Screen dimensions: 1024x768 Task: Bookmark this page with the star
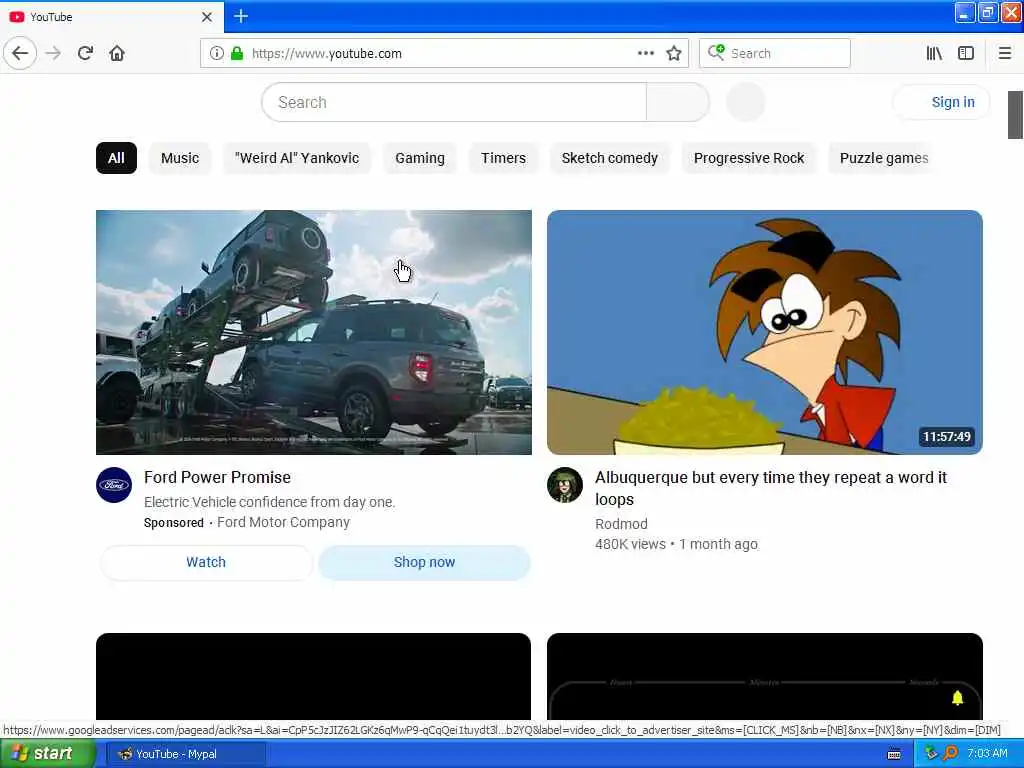tap(674, 54)
